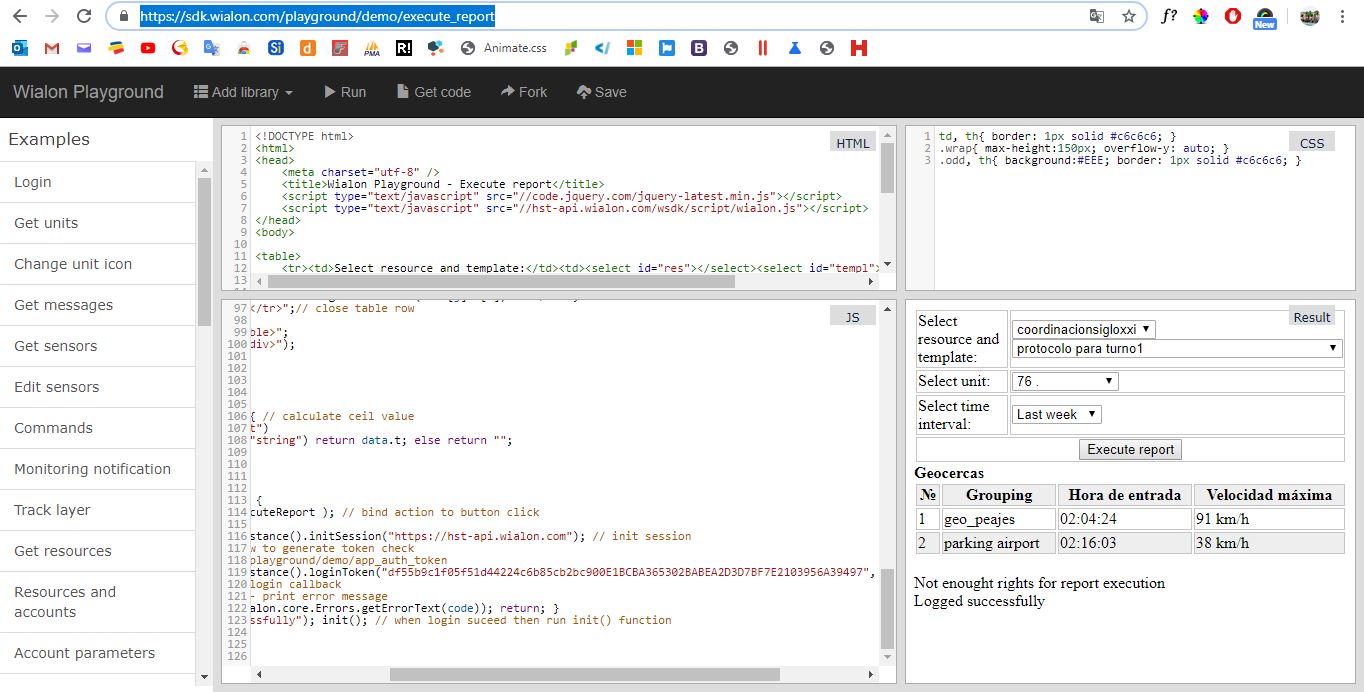Open the Monitoring notification example
The height and width of the screenshot is (692, 1364).
[x=92, y=469]
